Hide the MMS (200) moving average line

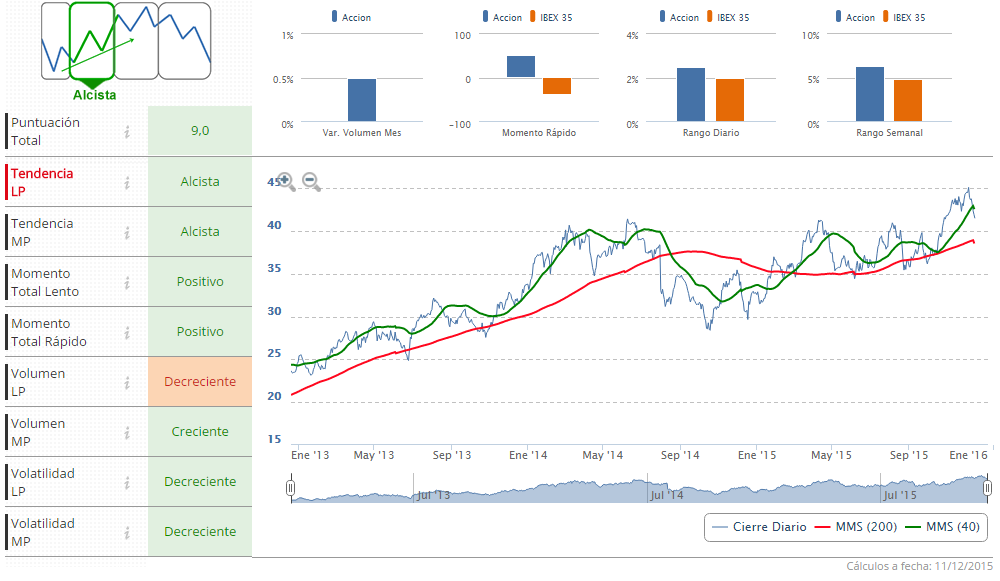(852, 527)
